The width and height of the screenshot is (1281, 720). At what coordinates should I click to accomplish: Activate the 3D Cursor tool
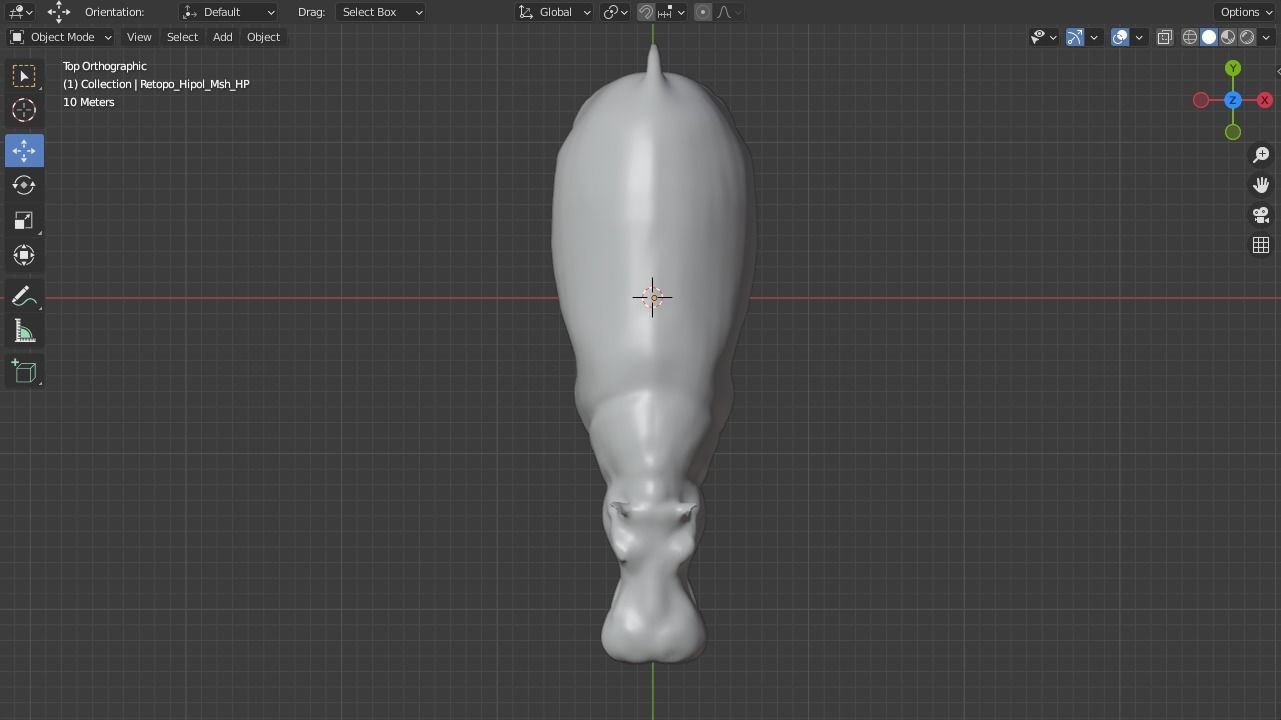point(24,111)
